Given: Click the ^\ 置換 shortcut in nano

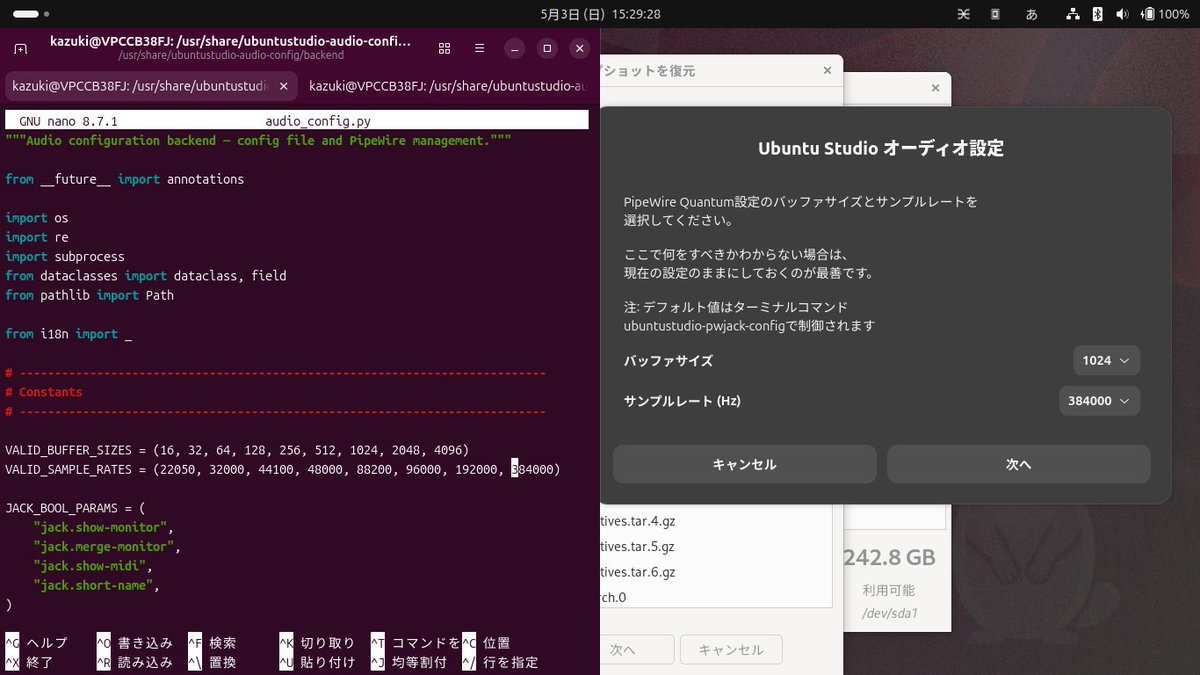Looking at the screenshot, I should coord(213,662).
